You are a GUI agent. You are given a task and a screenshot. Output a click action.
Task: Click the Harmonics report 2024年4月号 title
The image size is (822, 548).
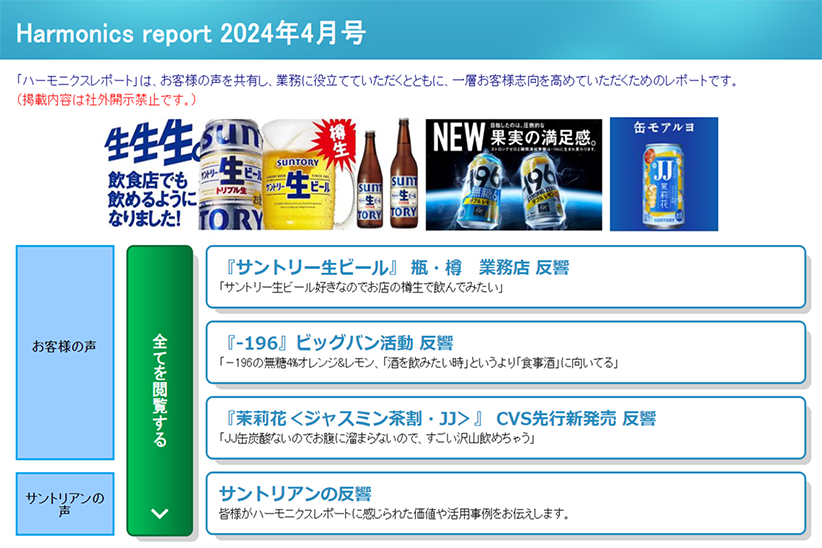point(191,33)
